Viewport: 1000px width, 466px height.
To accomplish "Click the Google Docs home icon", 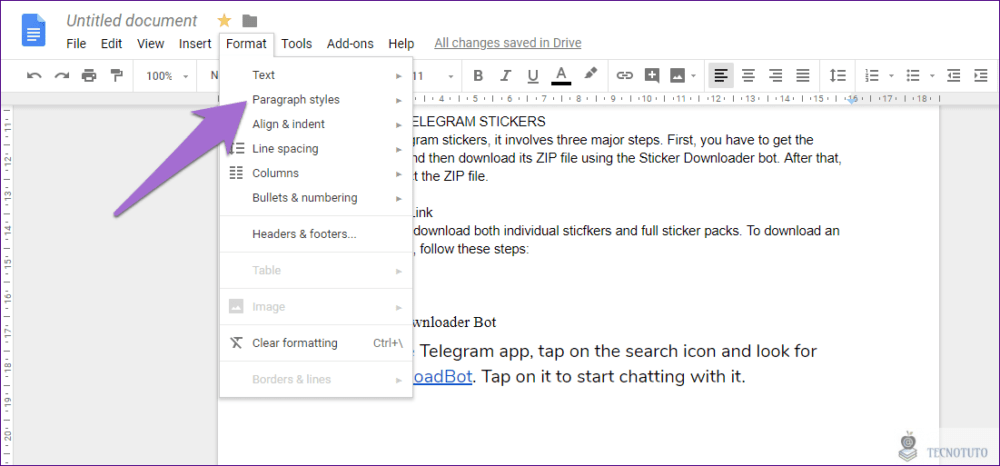I will click(33, 30).
